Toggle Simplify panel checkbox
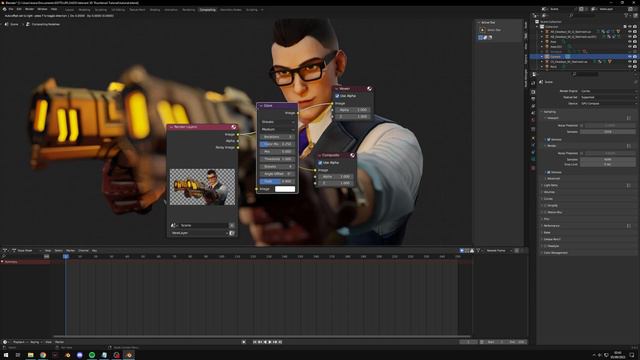The height and width of the screenshot is (360, 640). click(x=546, y=205)
